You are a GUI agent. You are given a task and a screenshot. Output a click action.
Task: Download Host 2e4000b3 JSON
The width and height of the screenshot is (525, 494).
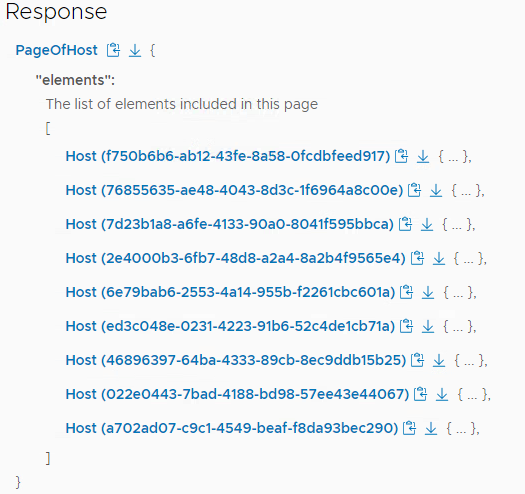tap(439, 258)
